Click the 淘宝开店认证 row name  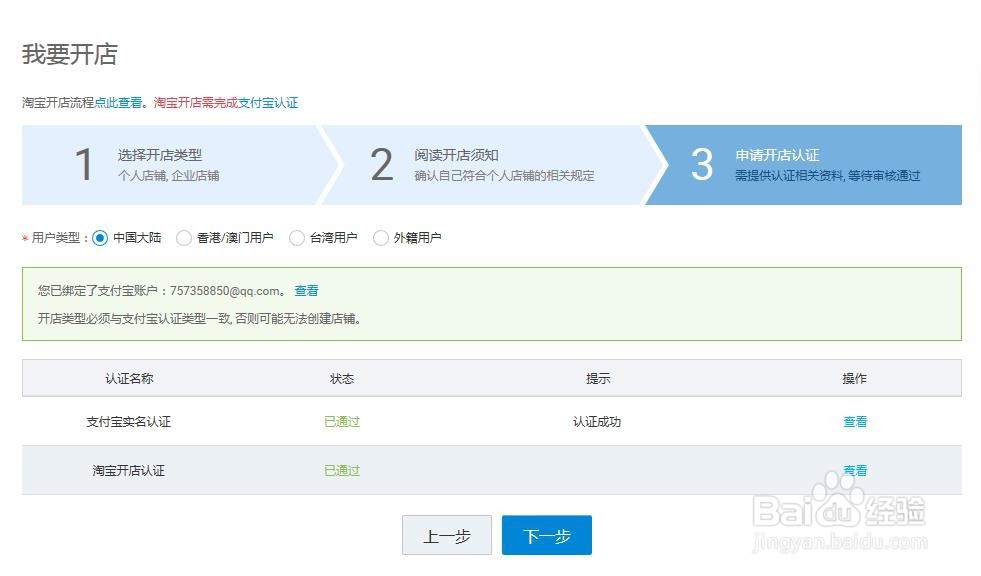click(x=128, y=470)
